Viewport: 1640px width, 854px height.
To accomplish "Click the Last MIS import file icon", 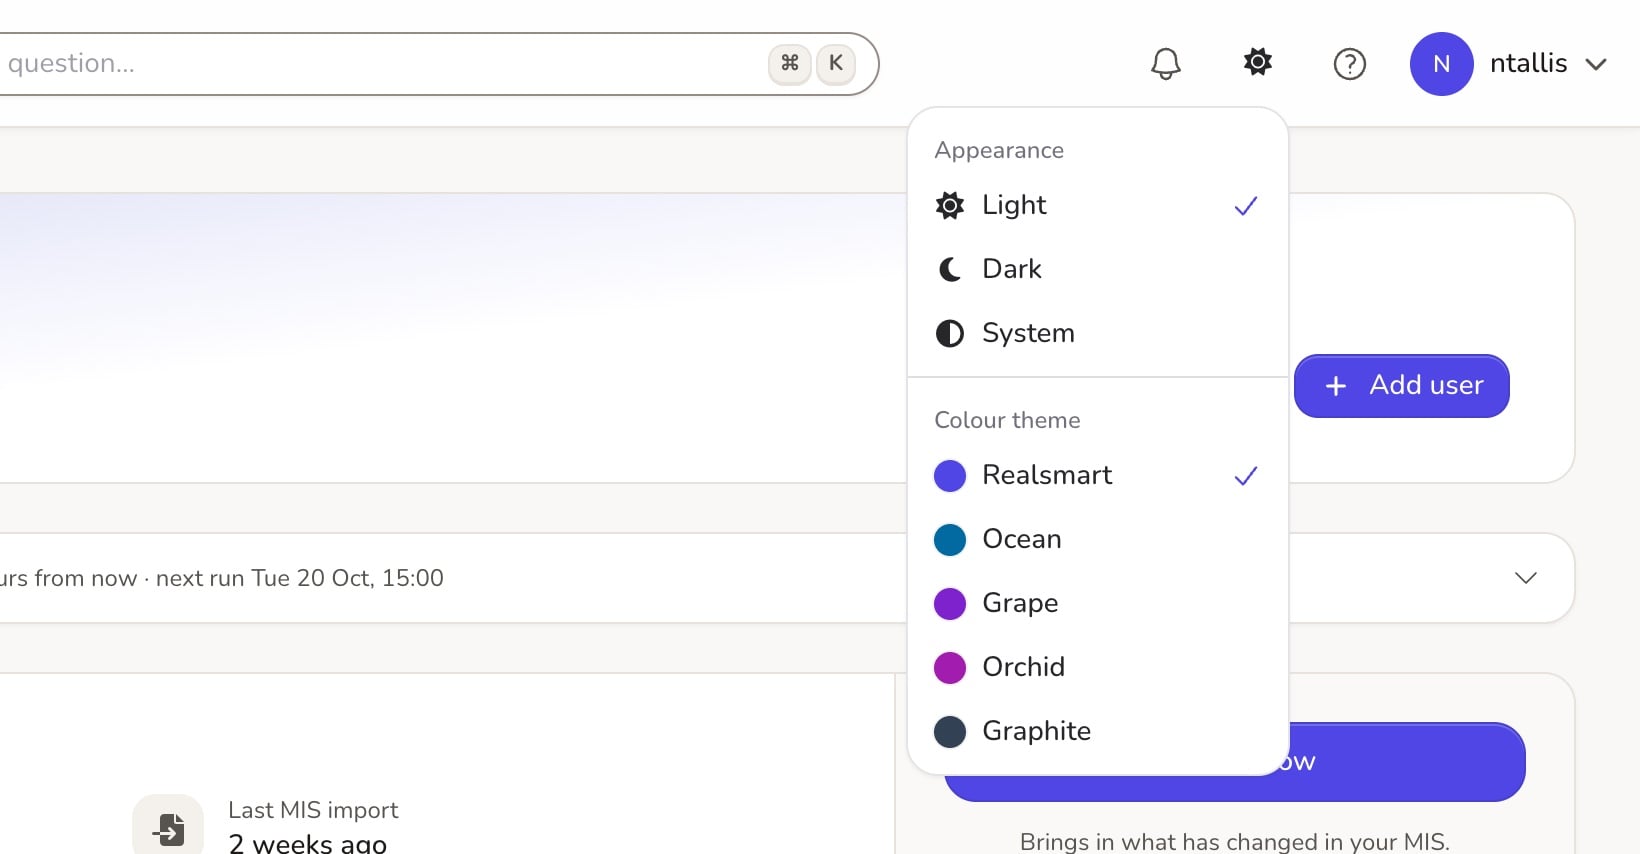I will pyautogui.click(x=168, y=828).
